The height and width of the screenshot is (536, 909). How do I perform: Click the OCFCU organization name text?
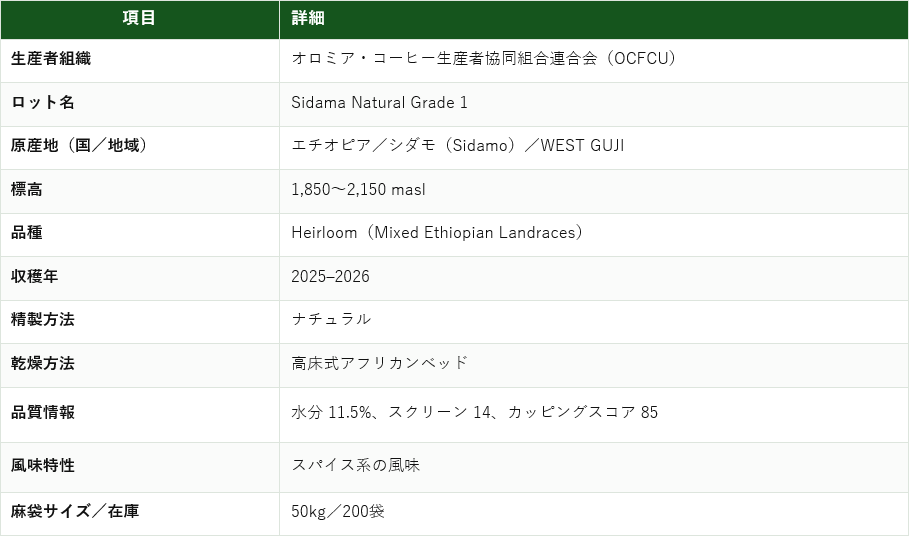[x=483, y=59]
